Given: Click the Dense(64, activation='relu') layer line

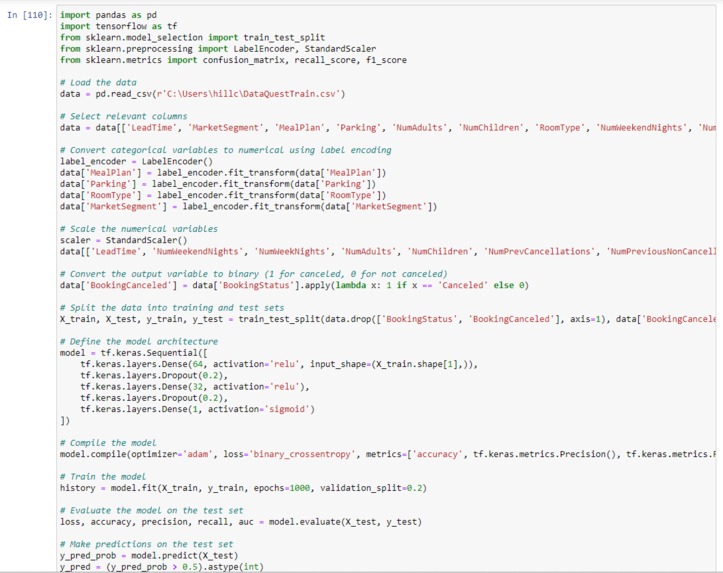Looking at the screenshot, I should click(279, 364).
